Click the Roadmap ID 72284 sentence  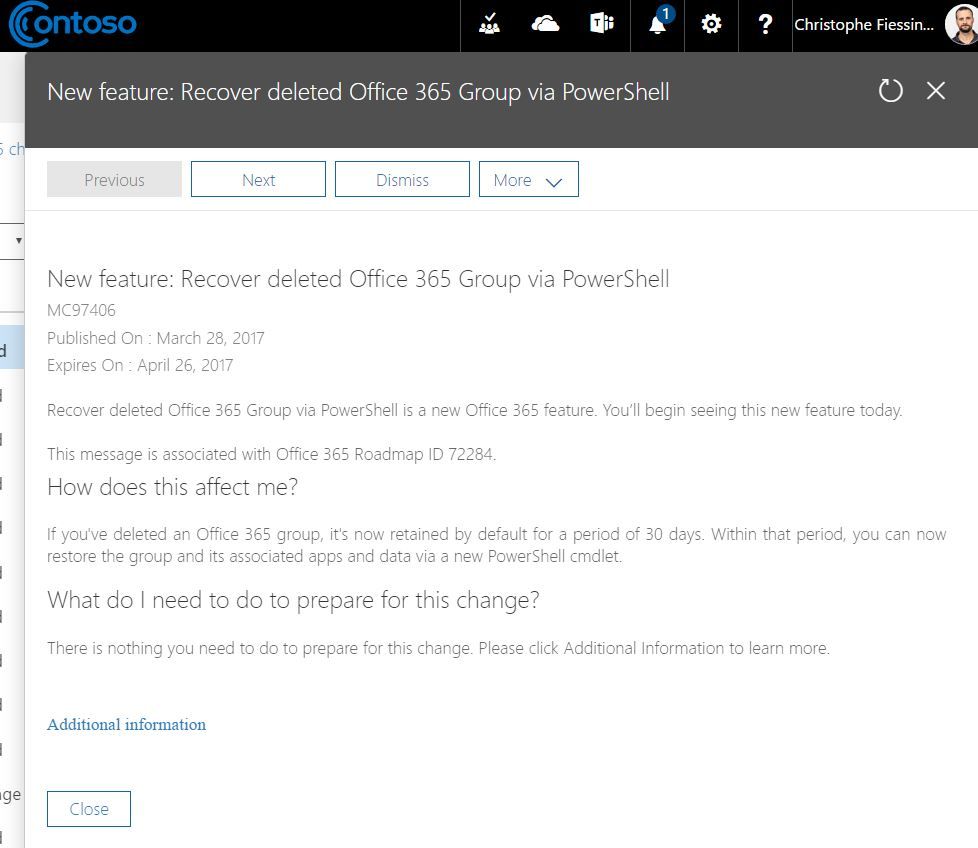click(271, 454)
